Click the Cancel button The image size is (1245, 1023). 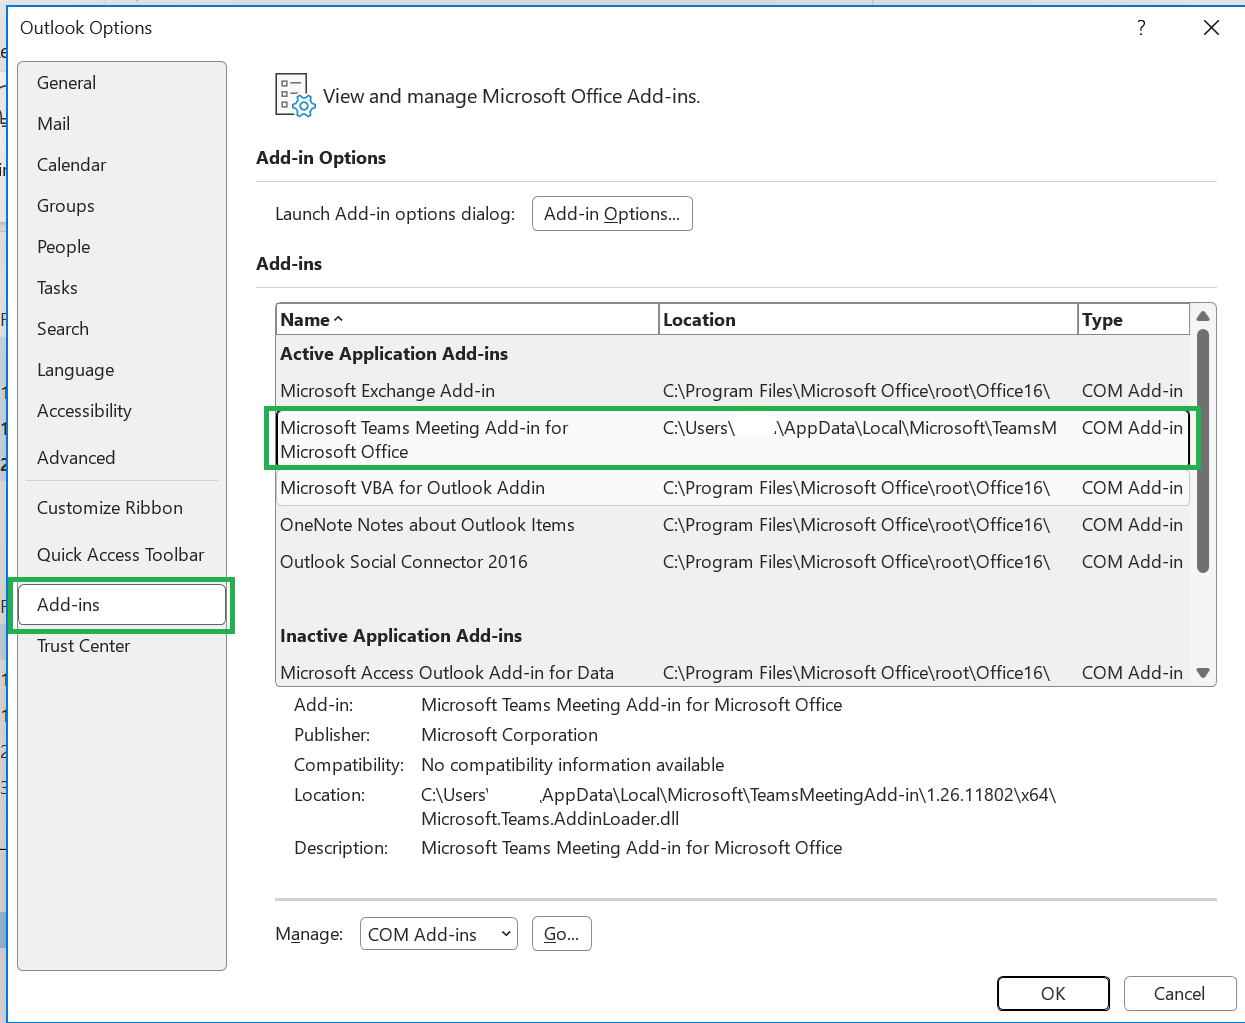(1179, 994)
